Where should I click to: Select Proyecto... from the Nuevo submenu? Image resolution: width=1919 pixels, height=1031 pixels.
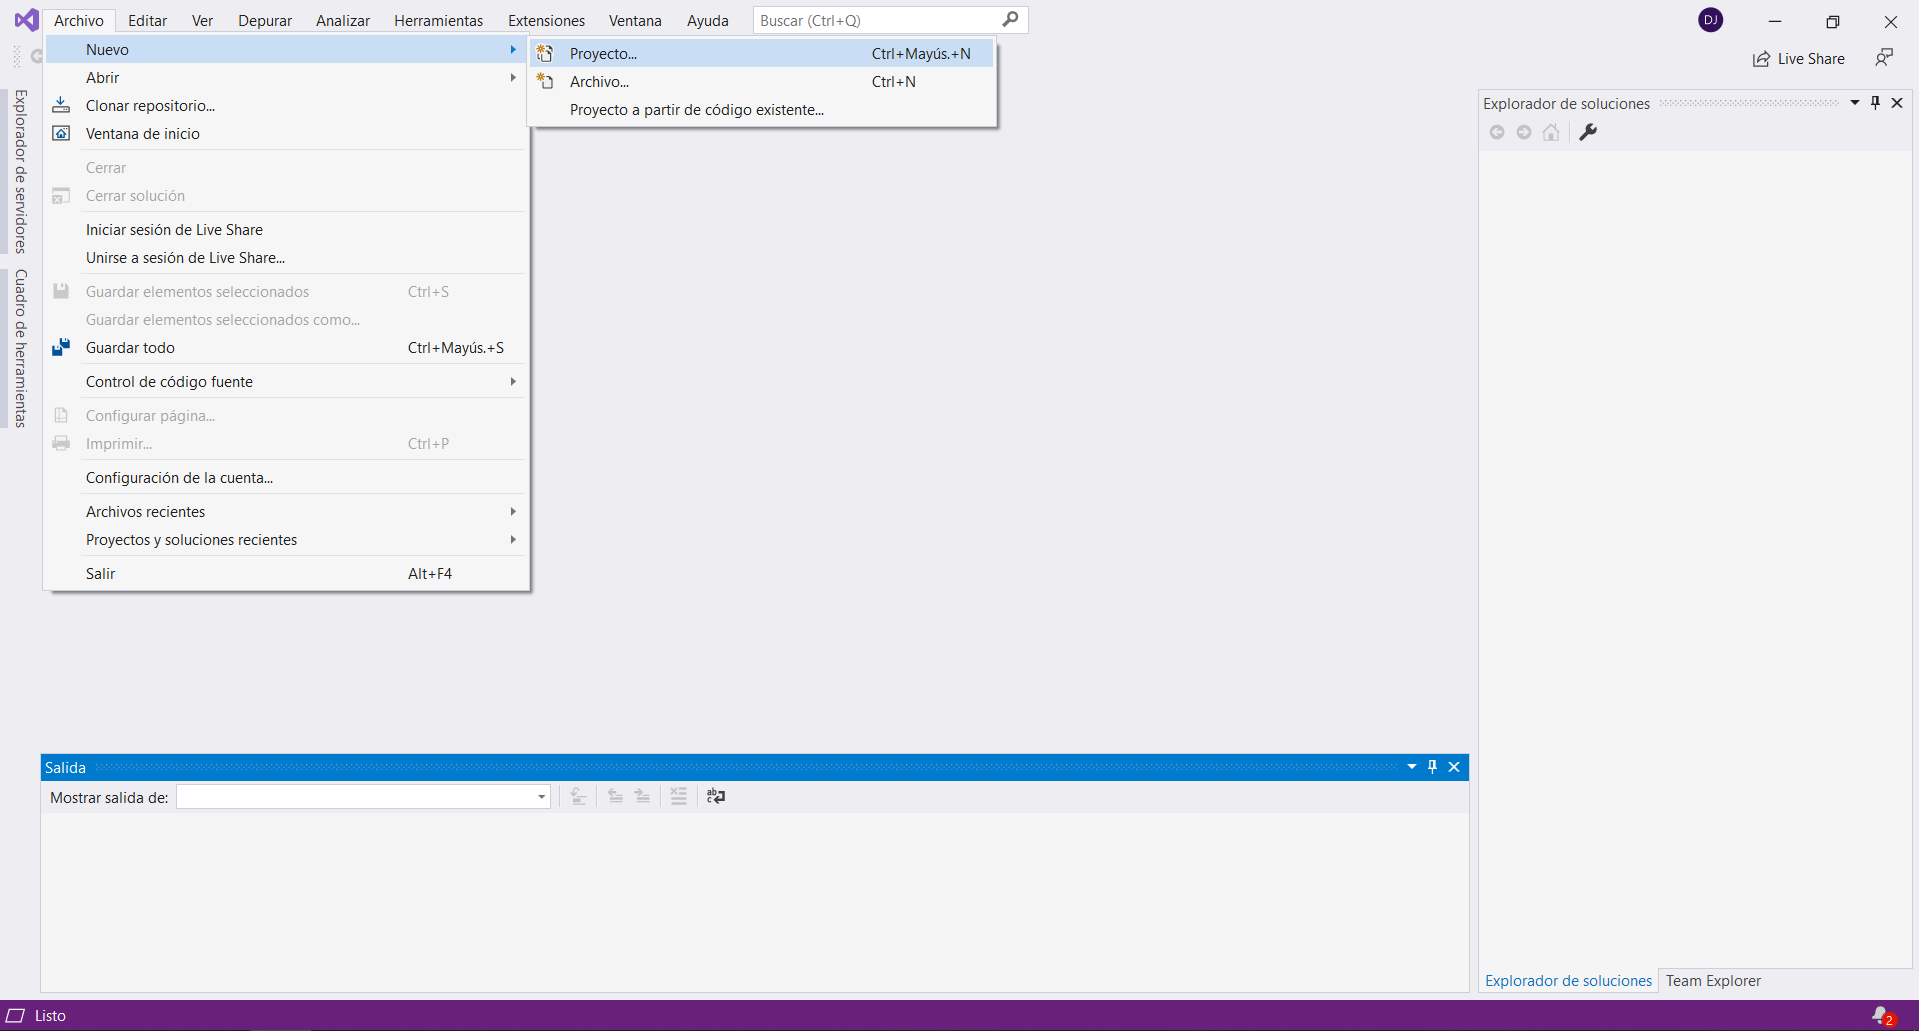(x=603, y=54)
